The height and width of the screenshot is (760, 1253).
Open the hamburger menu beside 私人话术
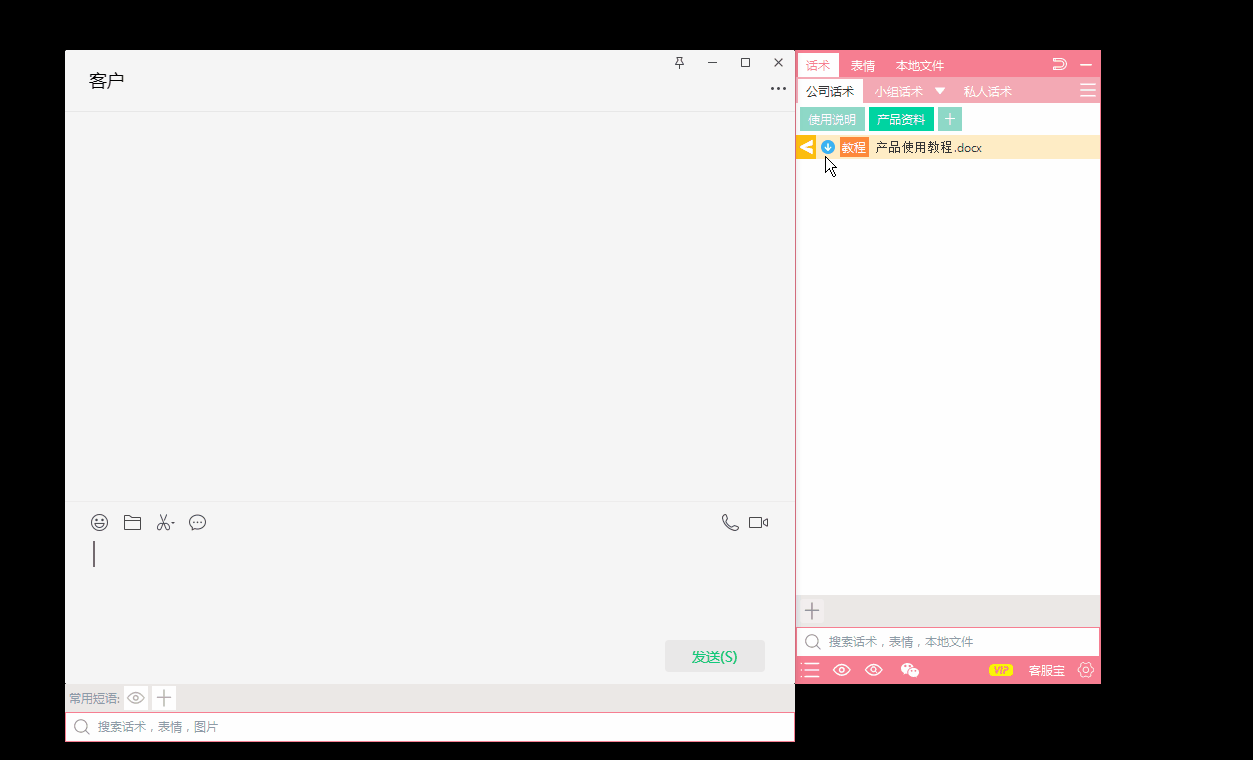1088,90
